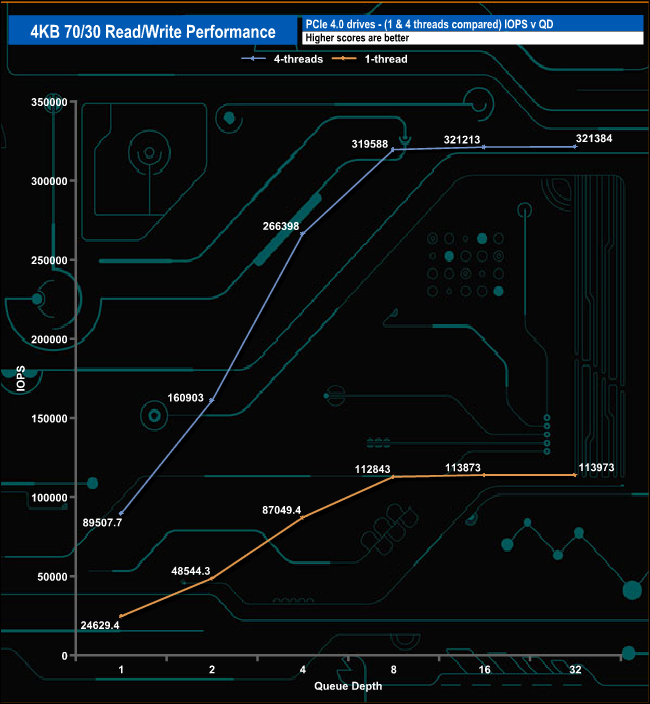Click the 266398 data point on blue line
The height and width of the screenshot is (704, 650).
pyautogui.click(x=302, y=233)
